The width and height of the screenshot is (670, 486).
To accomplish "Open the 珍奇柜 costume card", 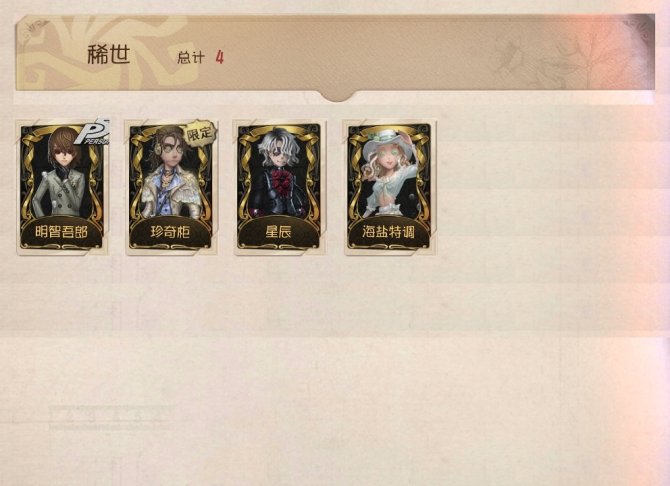I will tap(171, 187).
